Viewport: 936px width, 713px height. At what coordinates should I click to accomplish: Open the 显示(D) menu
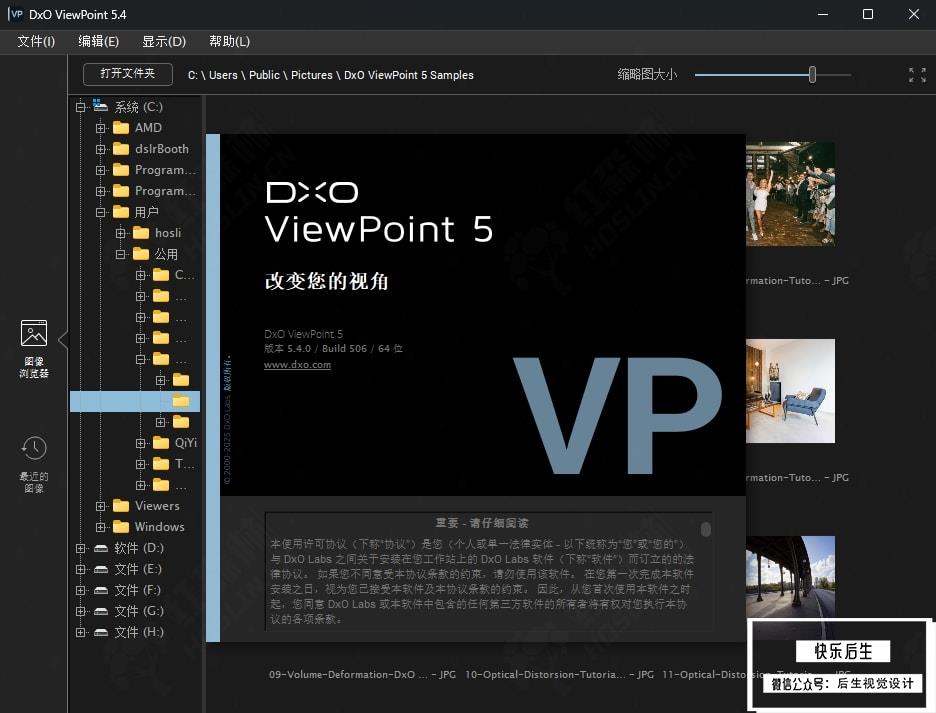pos(164,41)
